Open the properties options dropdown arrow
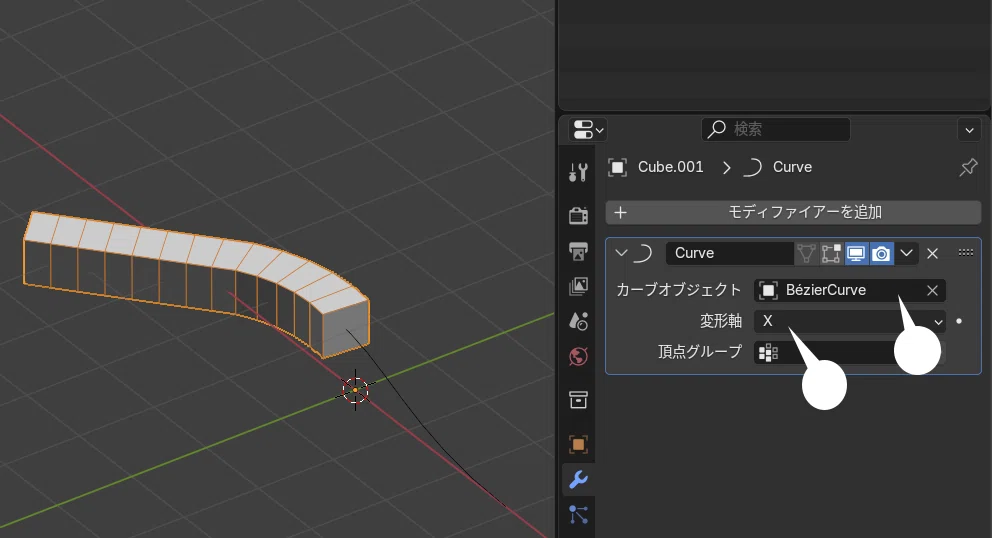This screenshot has width=992, height=538. coord(969,130)
